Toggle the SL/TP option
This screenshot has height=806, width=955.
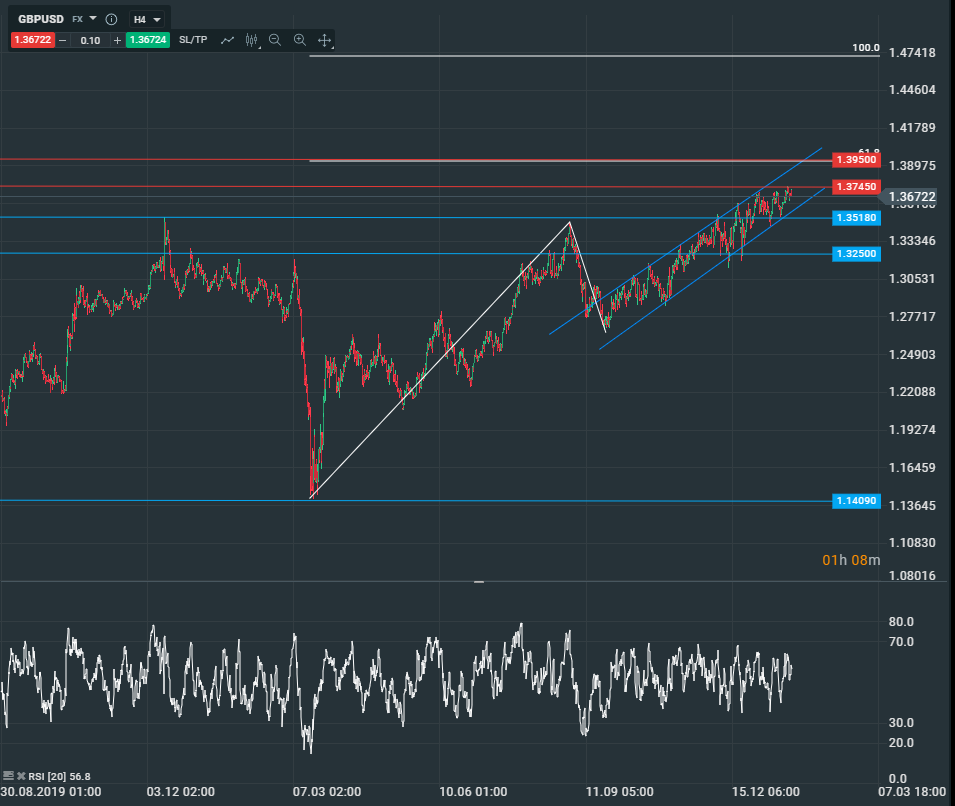(x=193, y=40)
